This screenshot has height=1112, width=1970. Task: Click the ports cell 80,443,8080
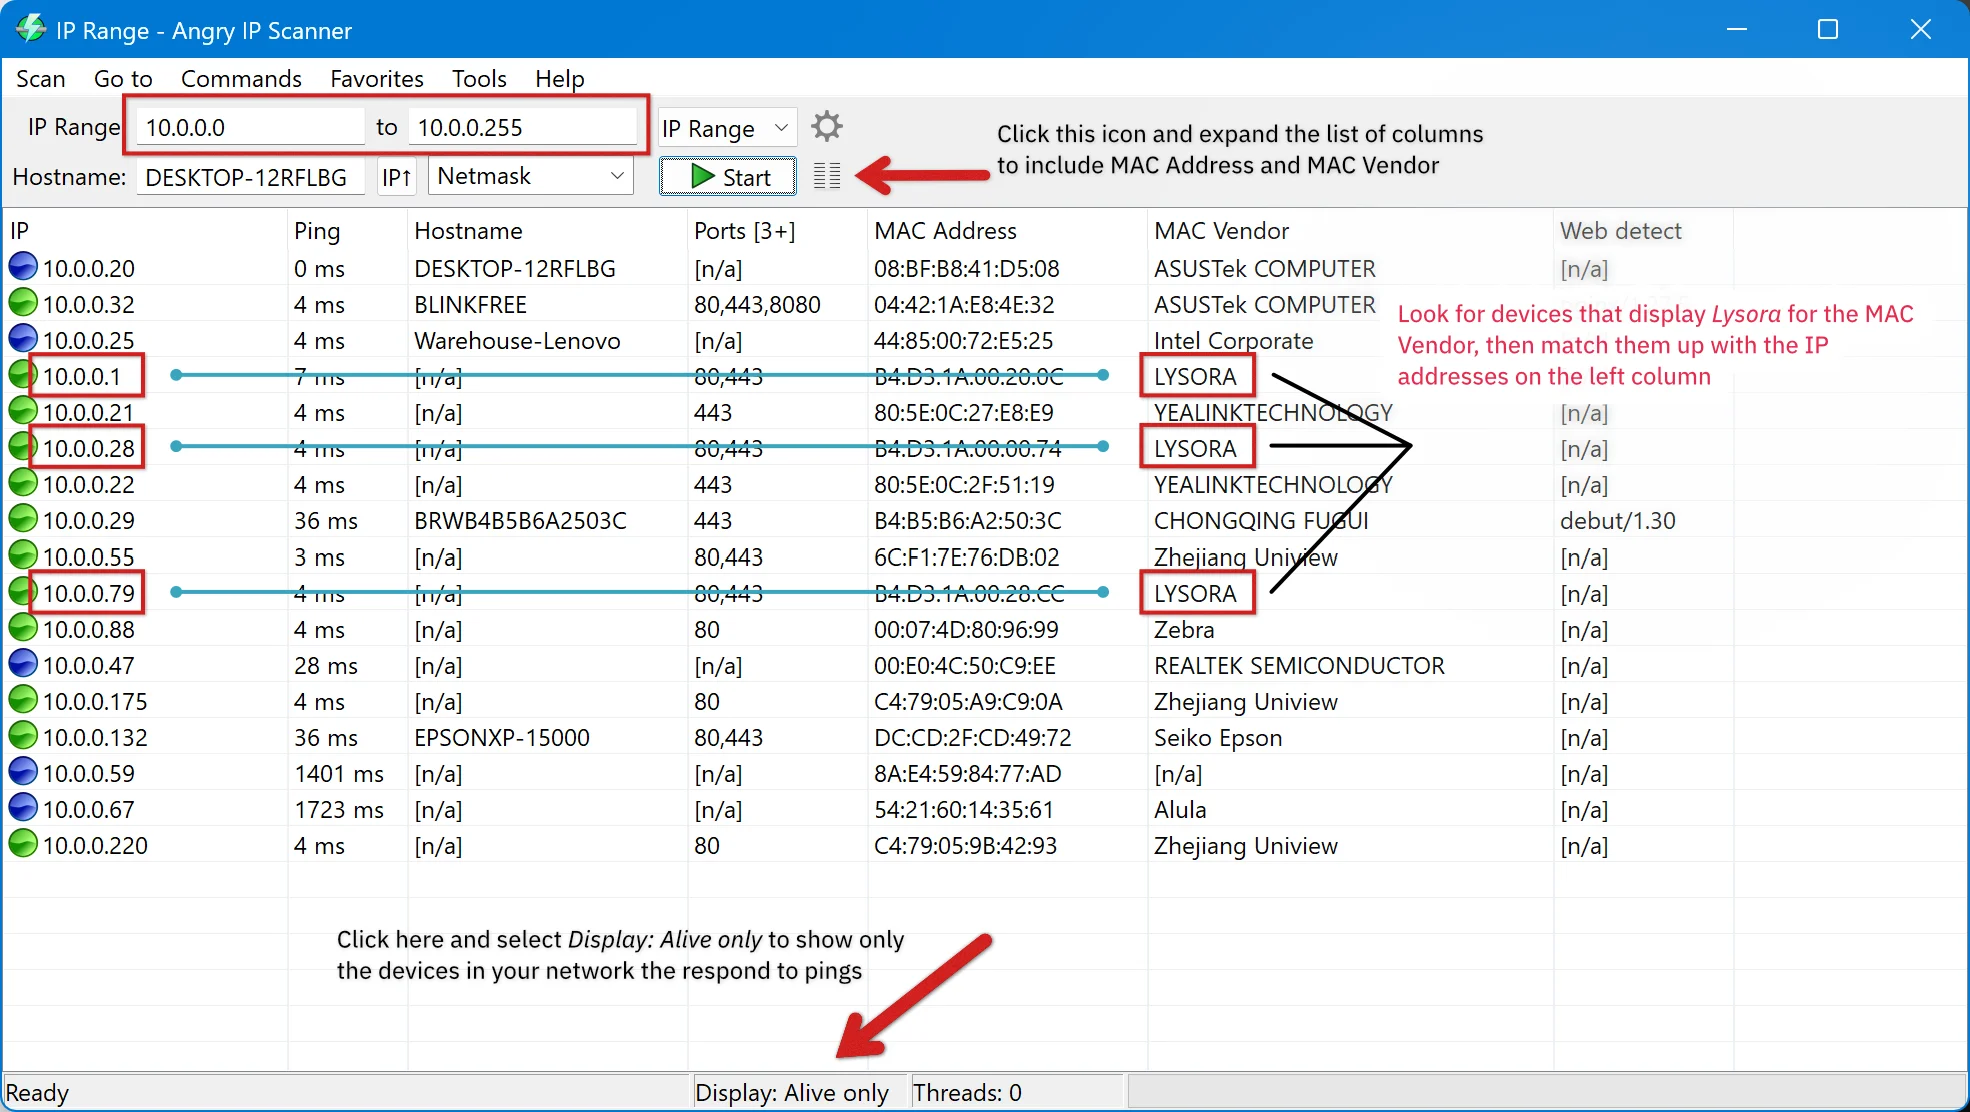coord(758,304)
